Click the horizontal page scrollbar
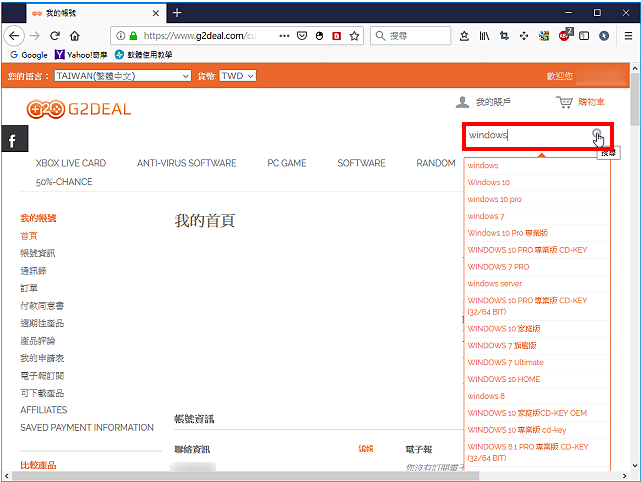This screenshot has width=641, height=482. [x=245, y=476]
